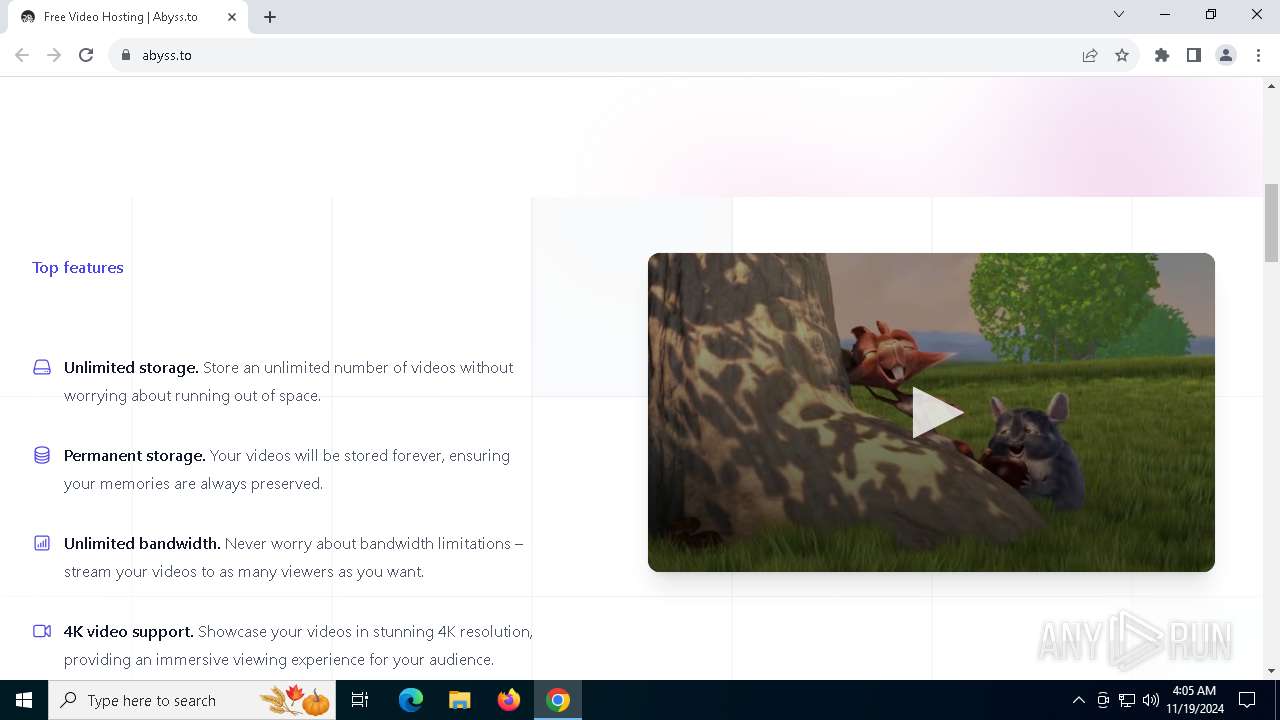Click the page vertical scrollbar thumb
1280x720 pixels.
tap(1271, 222)
